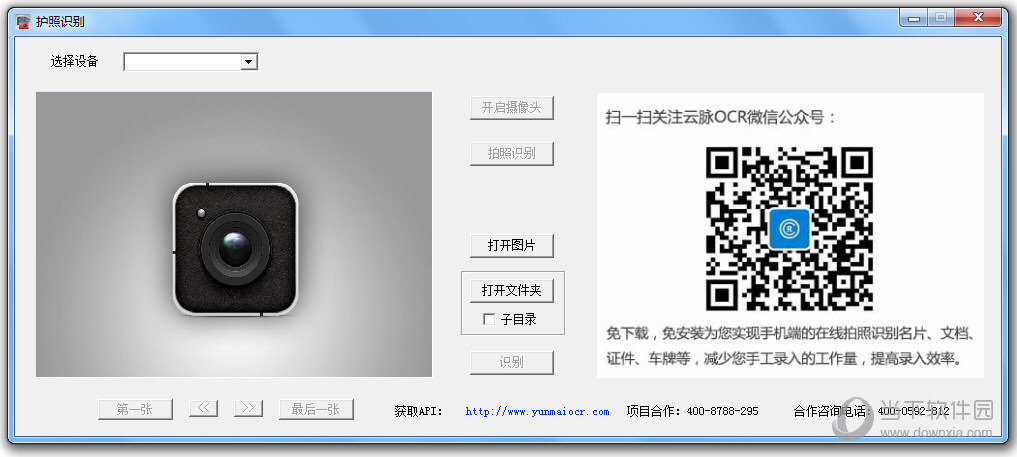
Task: Click the 项目合作: 400-8788-295 text
Action: pyautogui.click(x=692, y=411)
